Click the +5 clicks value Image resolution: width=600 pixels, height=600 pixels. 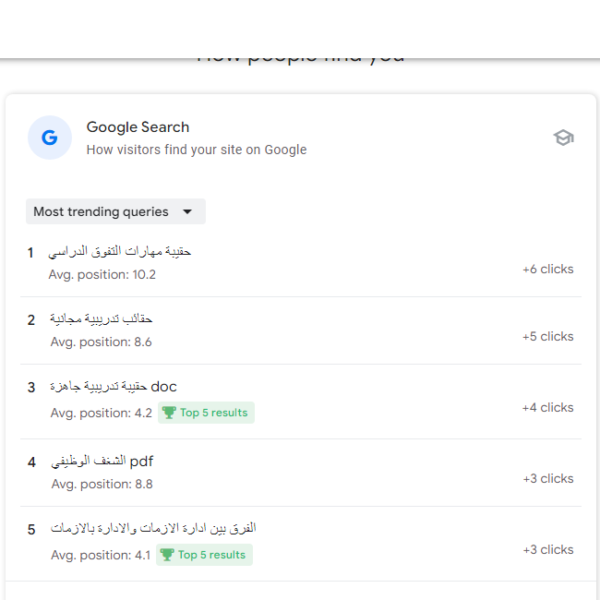click(x=548, y=336)
